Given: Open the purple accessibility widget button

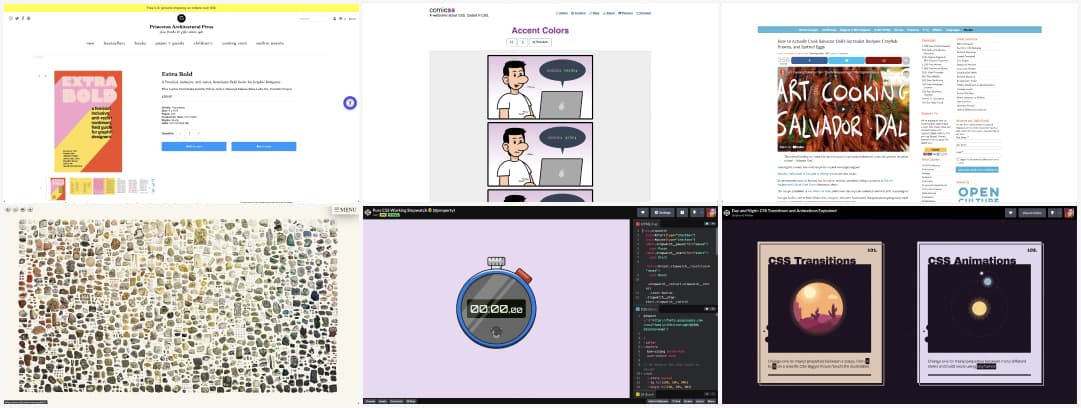Looking at the screenshot, I should point(350,103).
